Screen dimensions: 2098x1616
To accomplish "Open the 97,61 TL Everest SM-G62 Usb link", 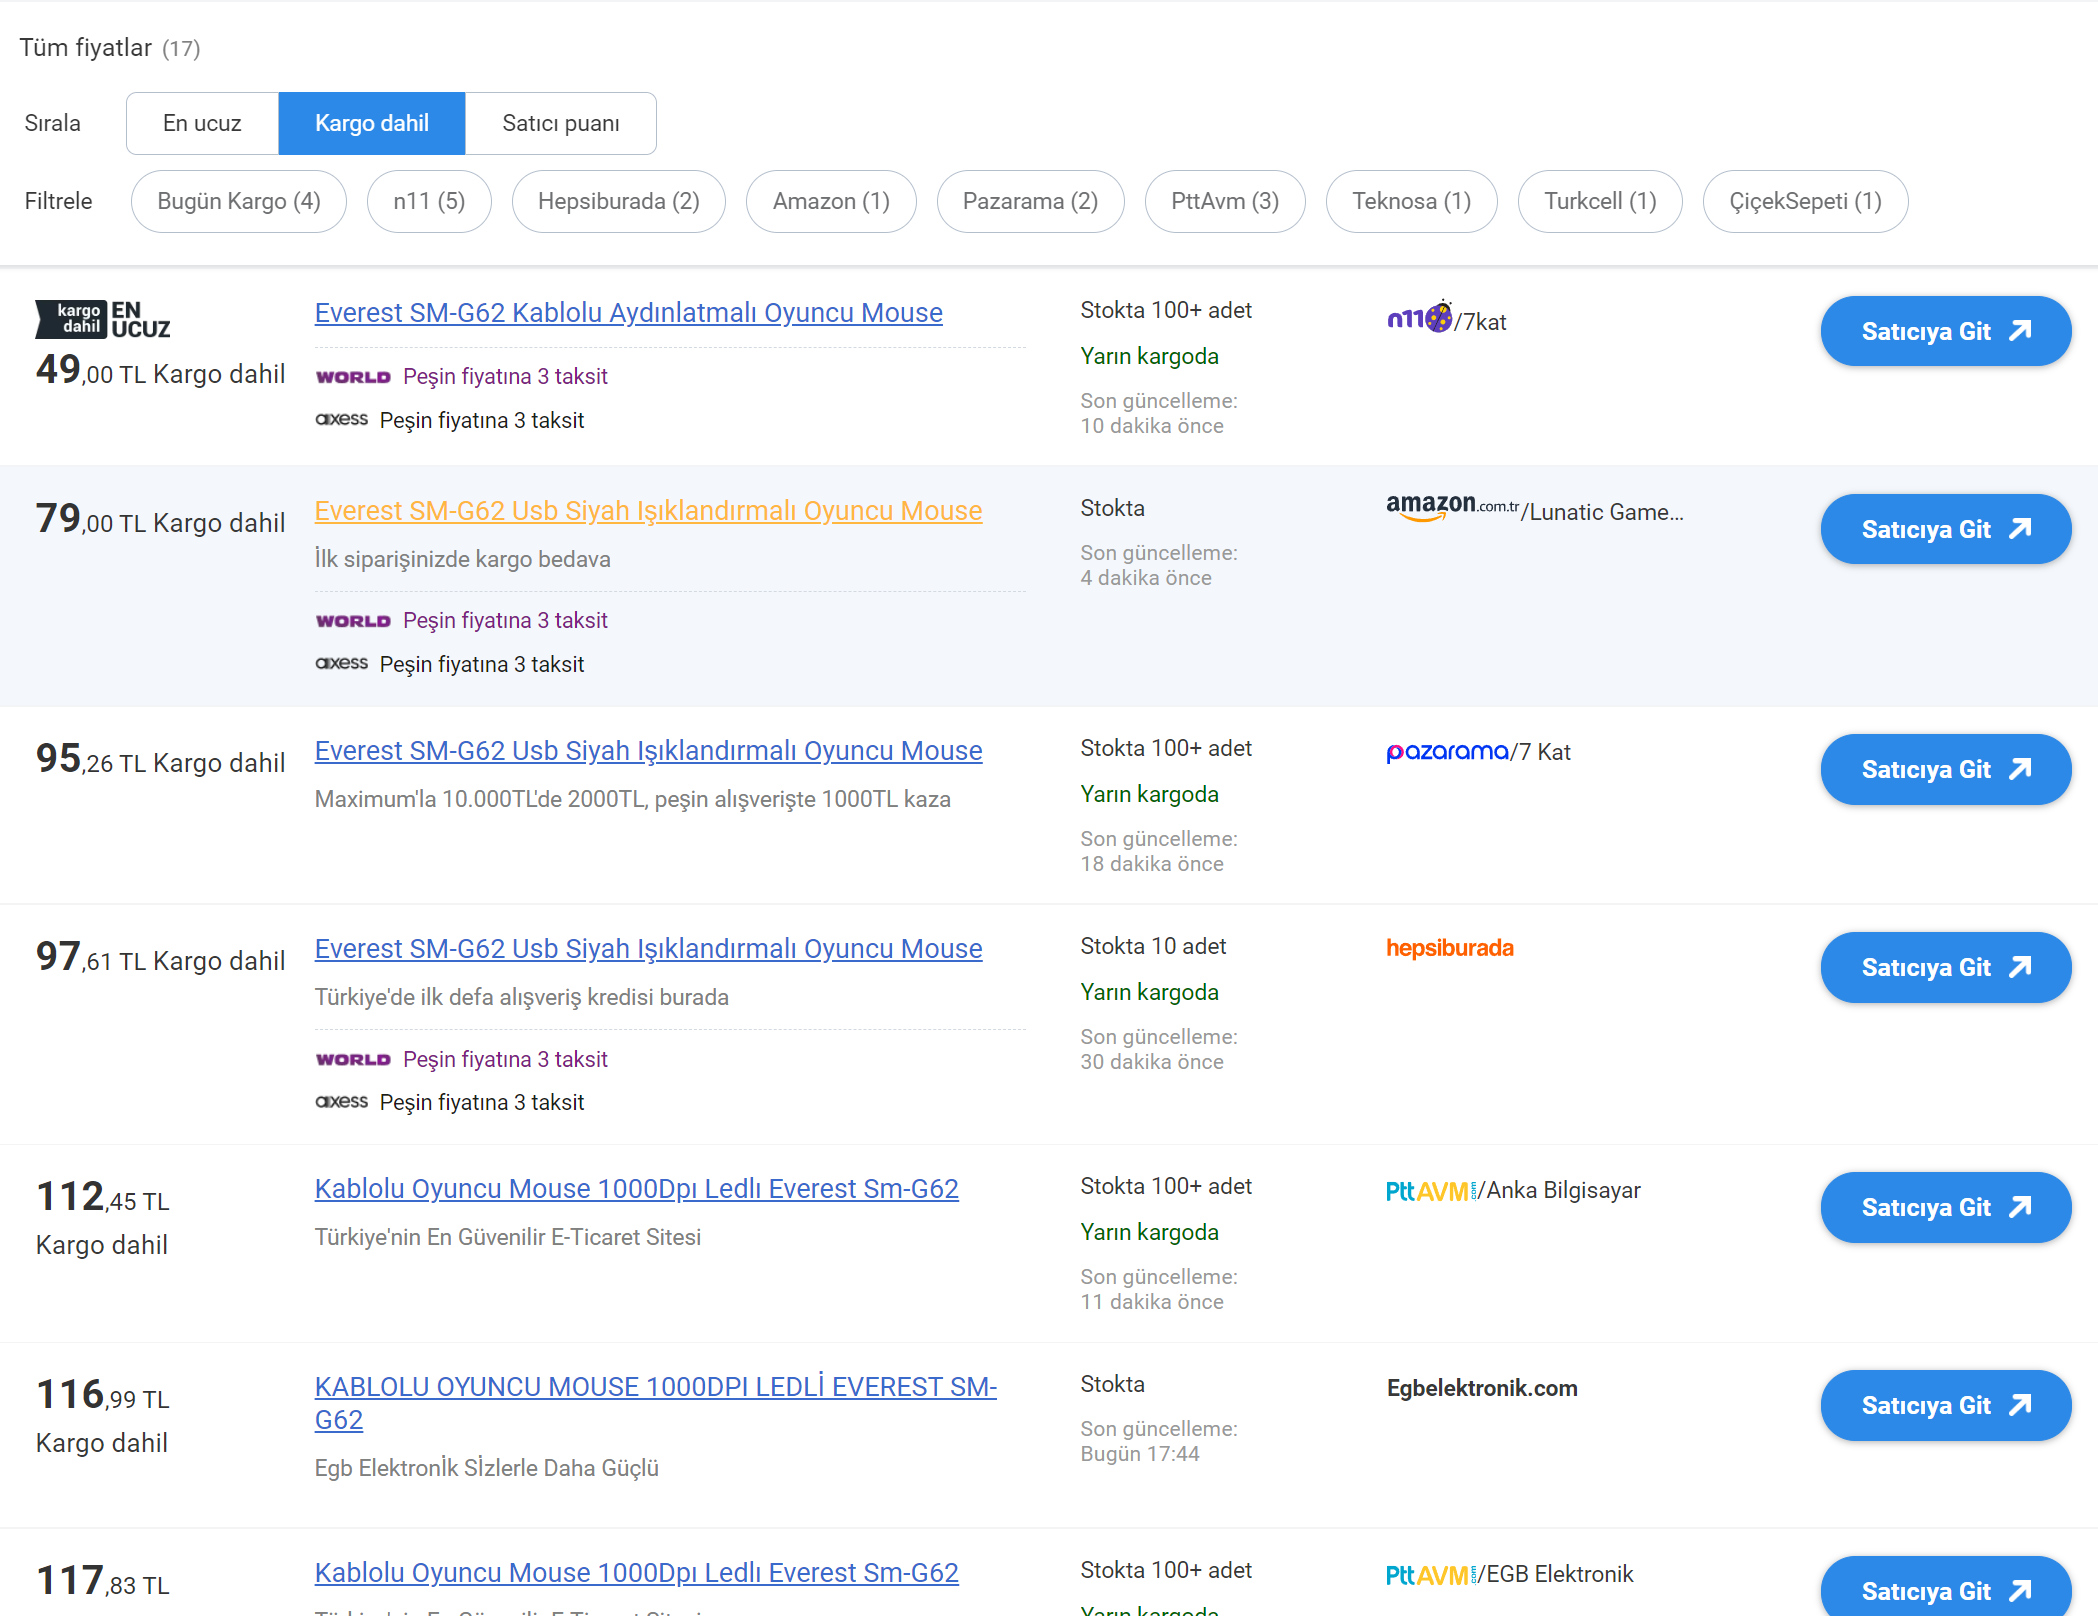I will [x=648, y=948].
